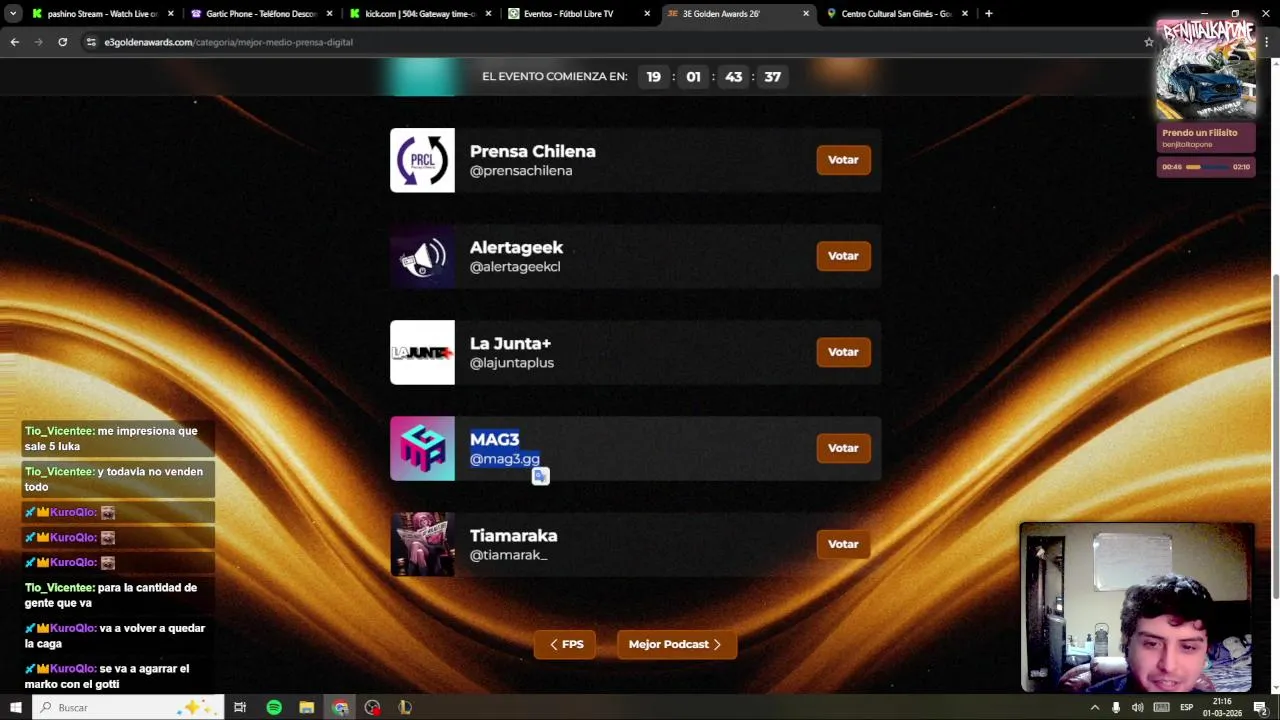Vote for Prensa Chilena

coord(843,160)
